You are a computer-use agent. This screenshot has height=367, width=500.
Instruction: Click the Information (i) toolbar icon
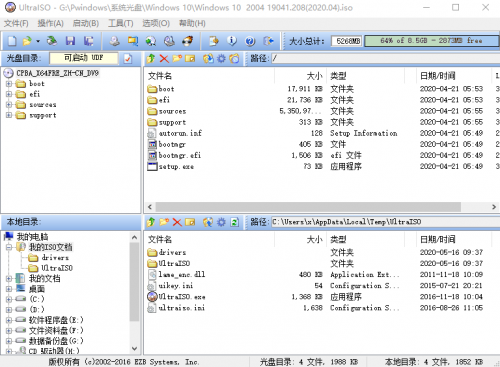click(x=232, y=41)
